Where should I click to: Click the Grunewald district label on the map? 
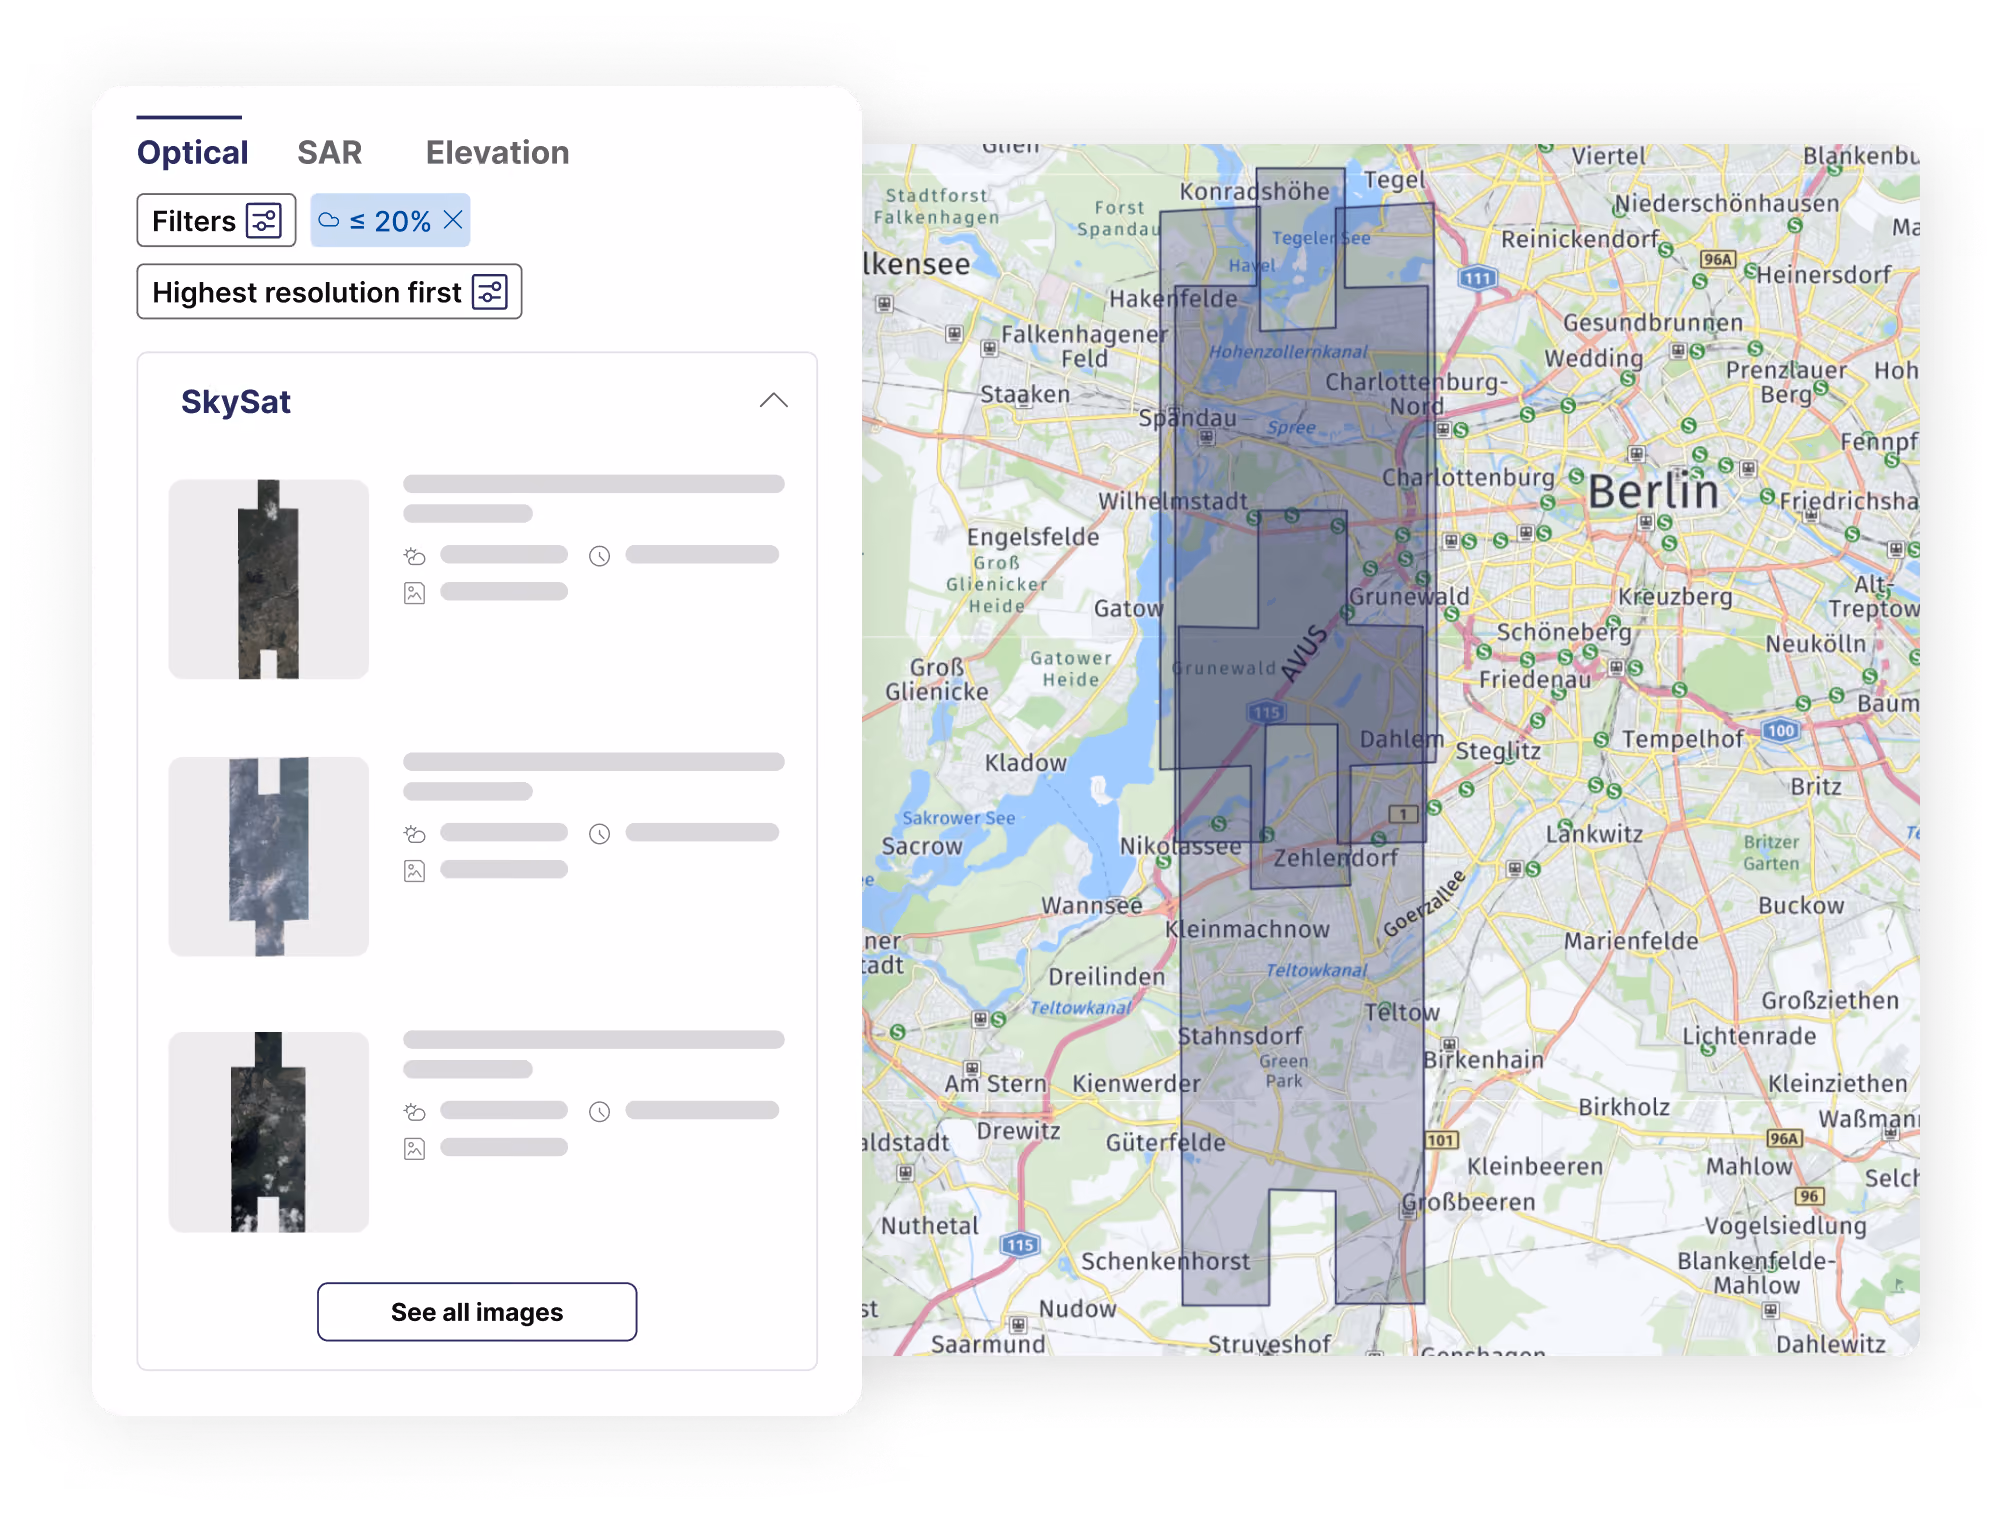(1409, 596)
